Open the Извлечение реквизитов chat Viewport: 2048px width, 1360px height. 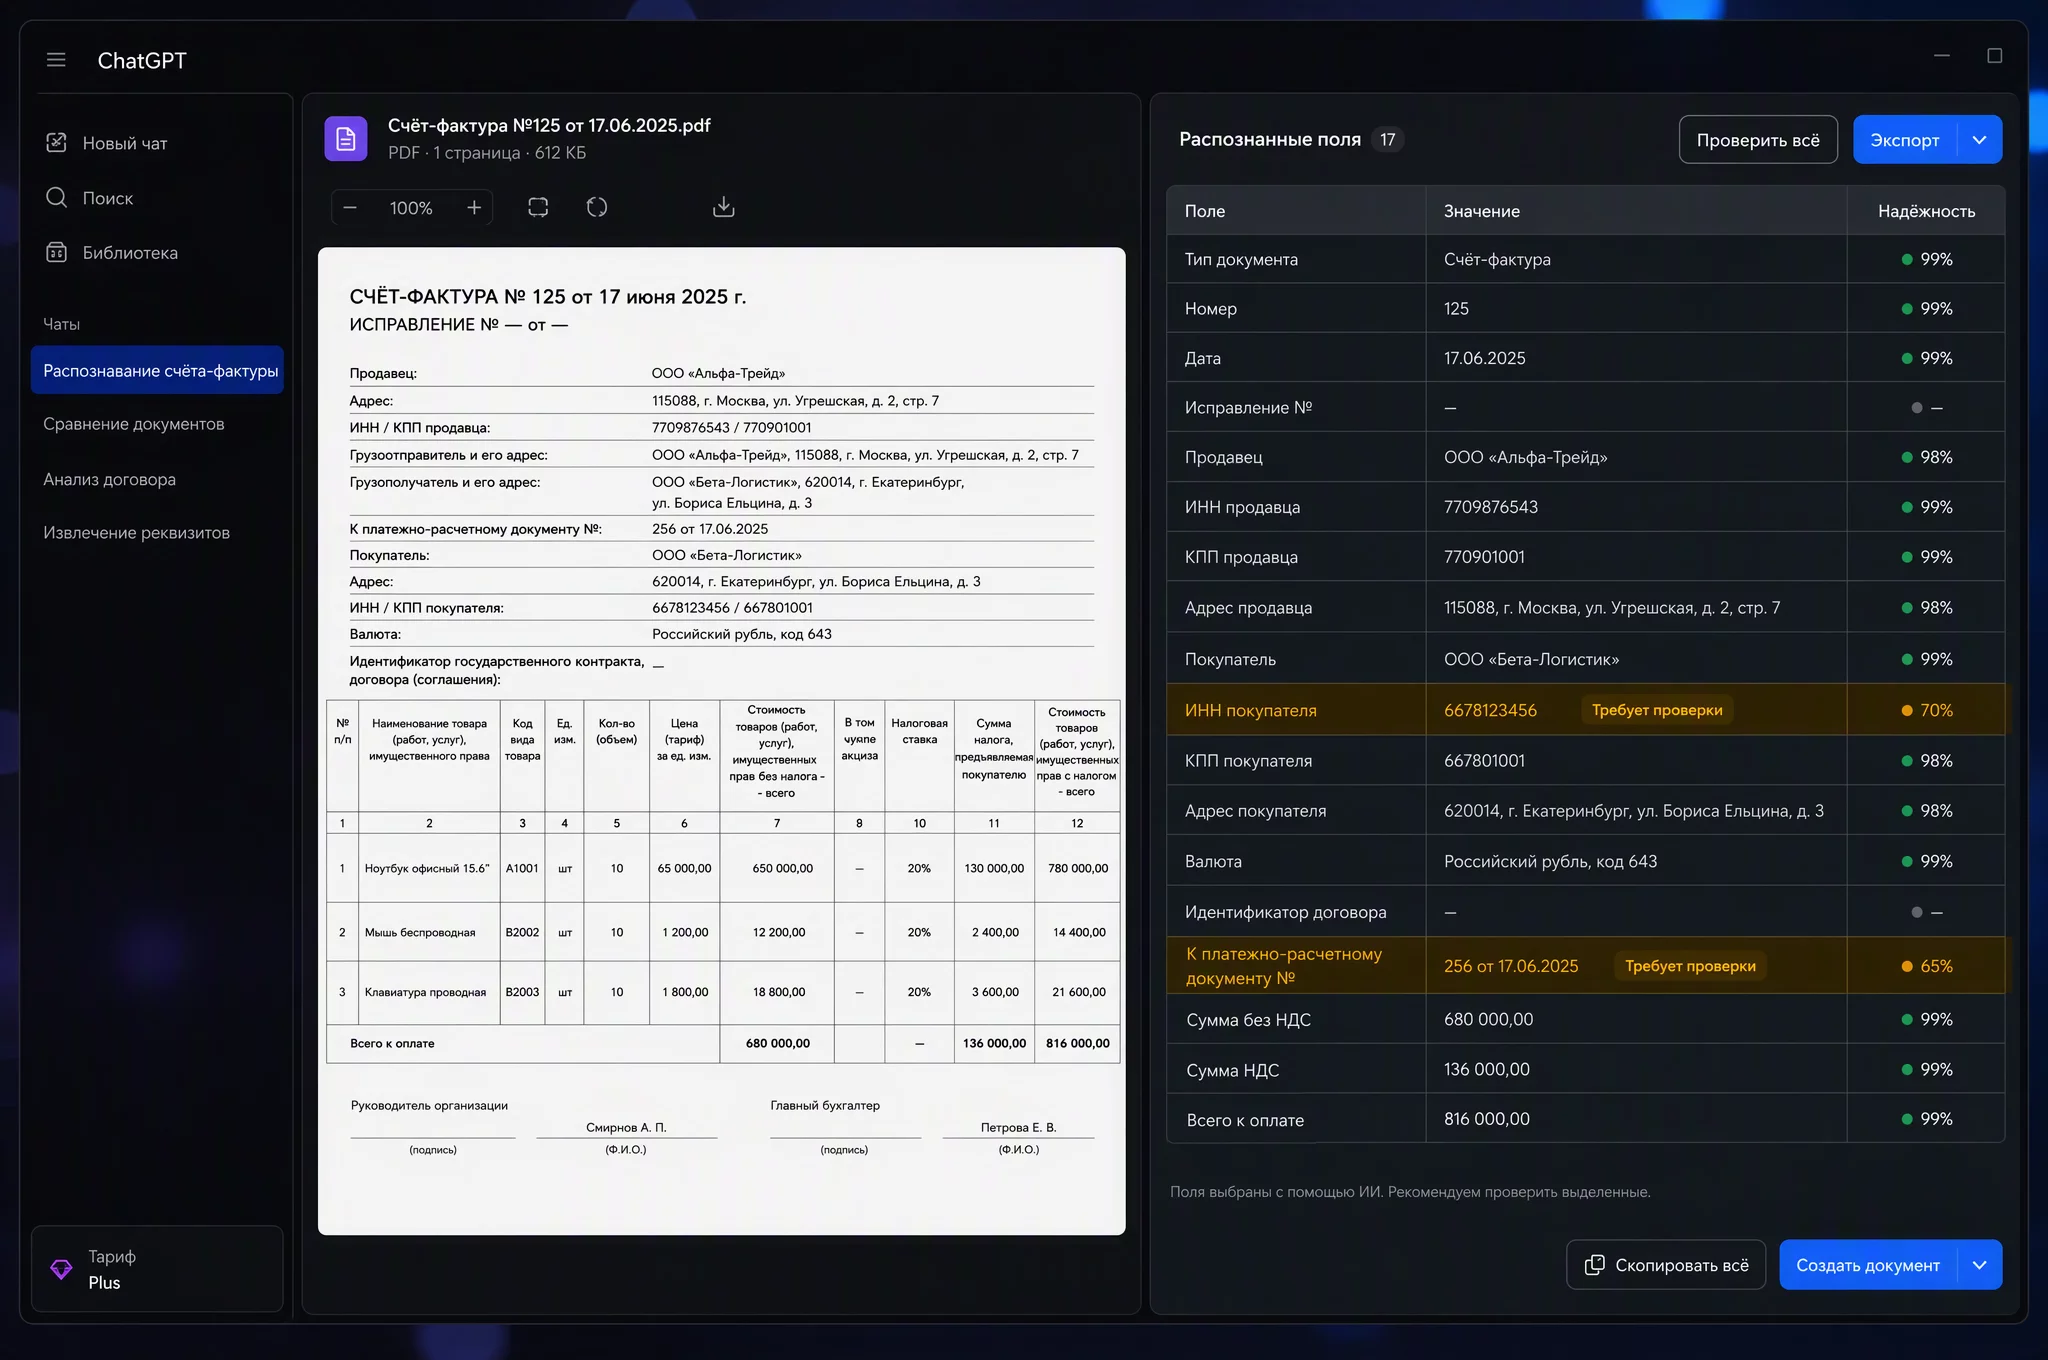point(137,533)
